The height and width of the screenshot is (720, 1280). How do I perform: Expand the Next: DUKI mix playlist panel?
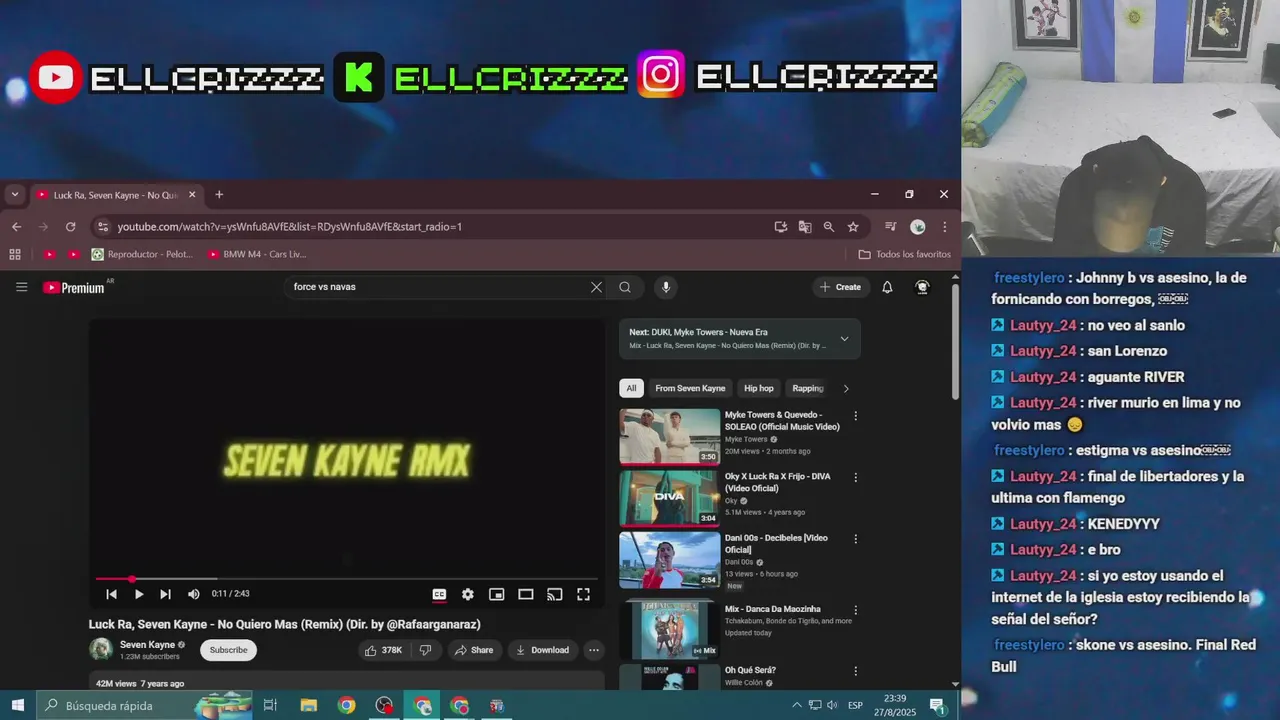(x=844, y=339)
